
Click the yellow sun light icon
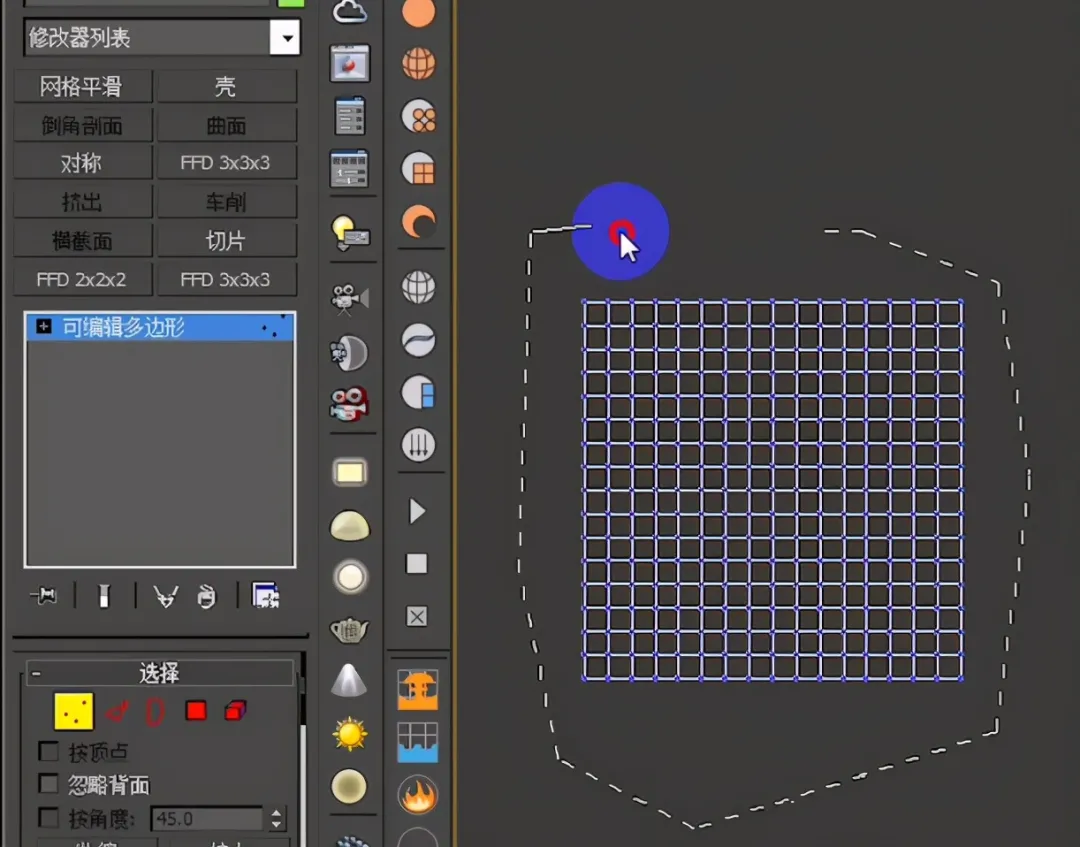click(350, 735)
